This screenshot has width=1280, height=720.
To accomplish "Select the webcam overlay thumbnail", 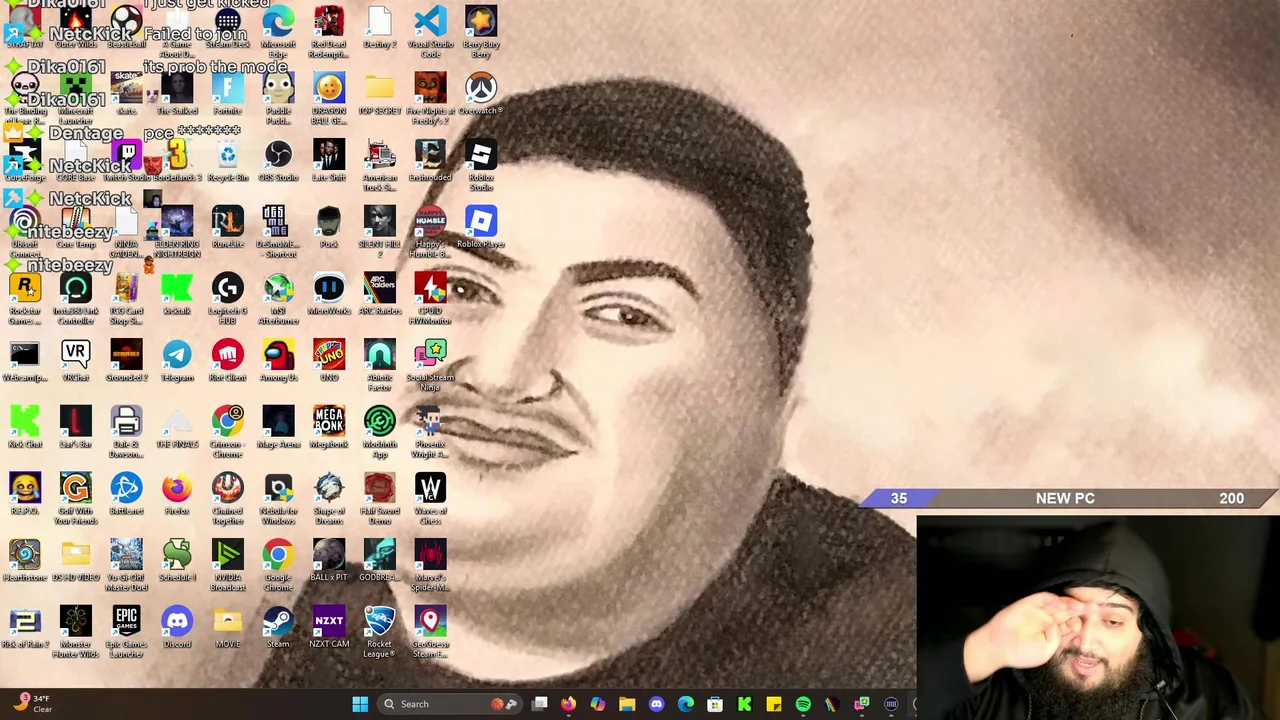I will (1098, 617).
